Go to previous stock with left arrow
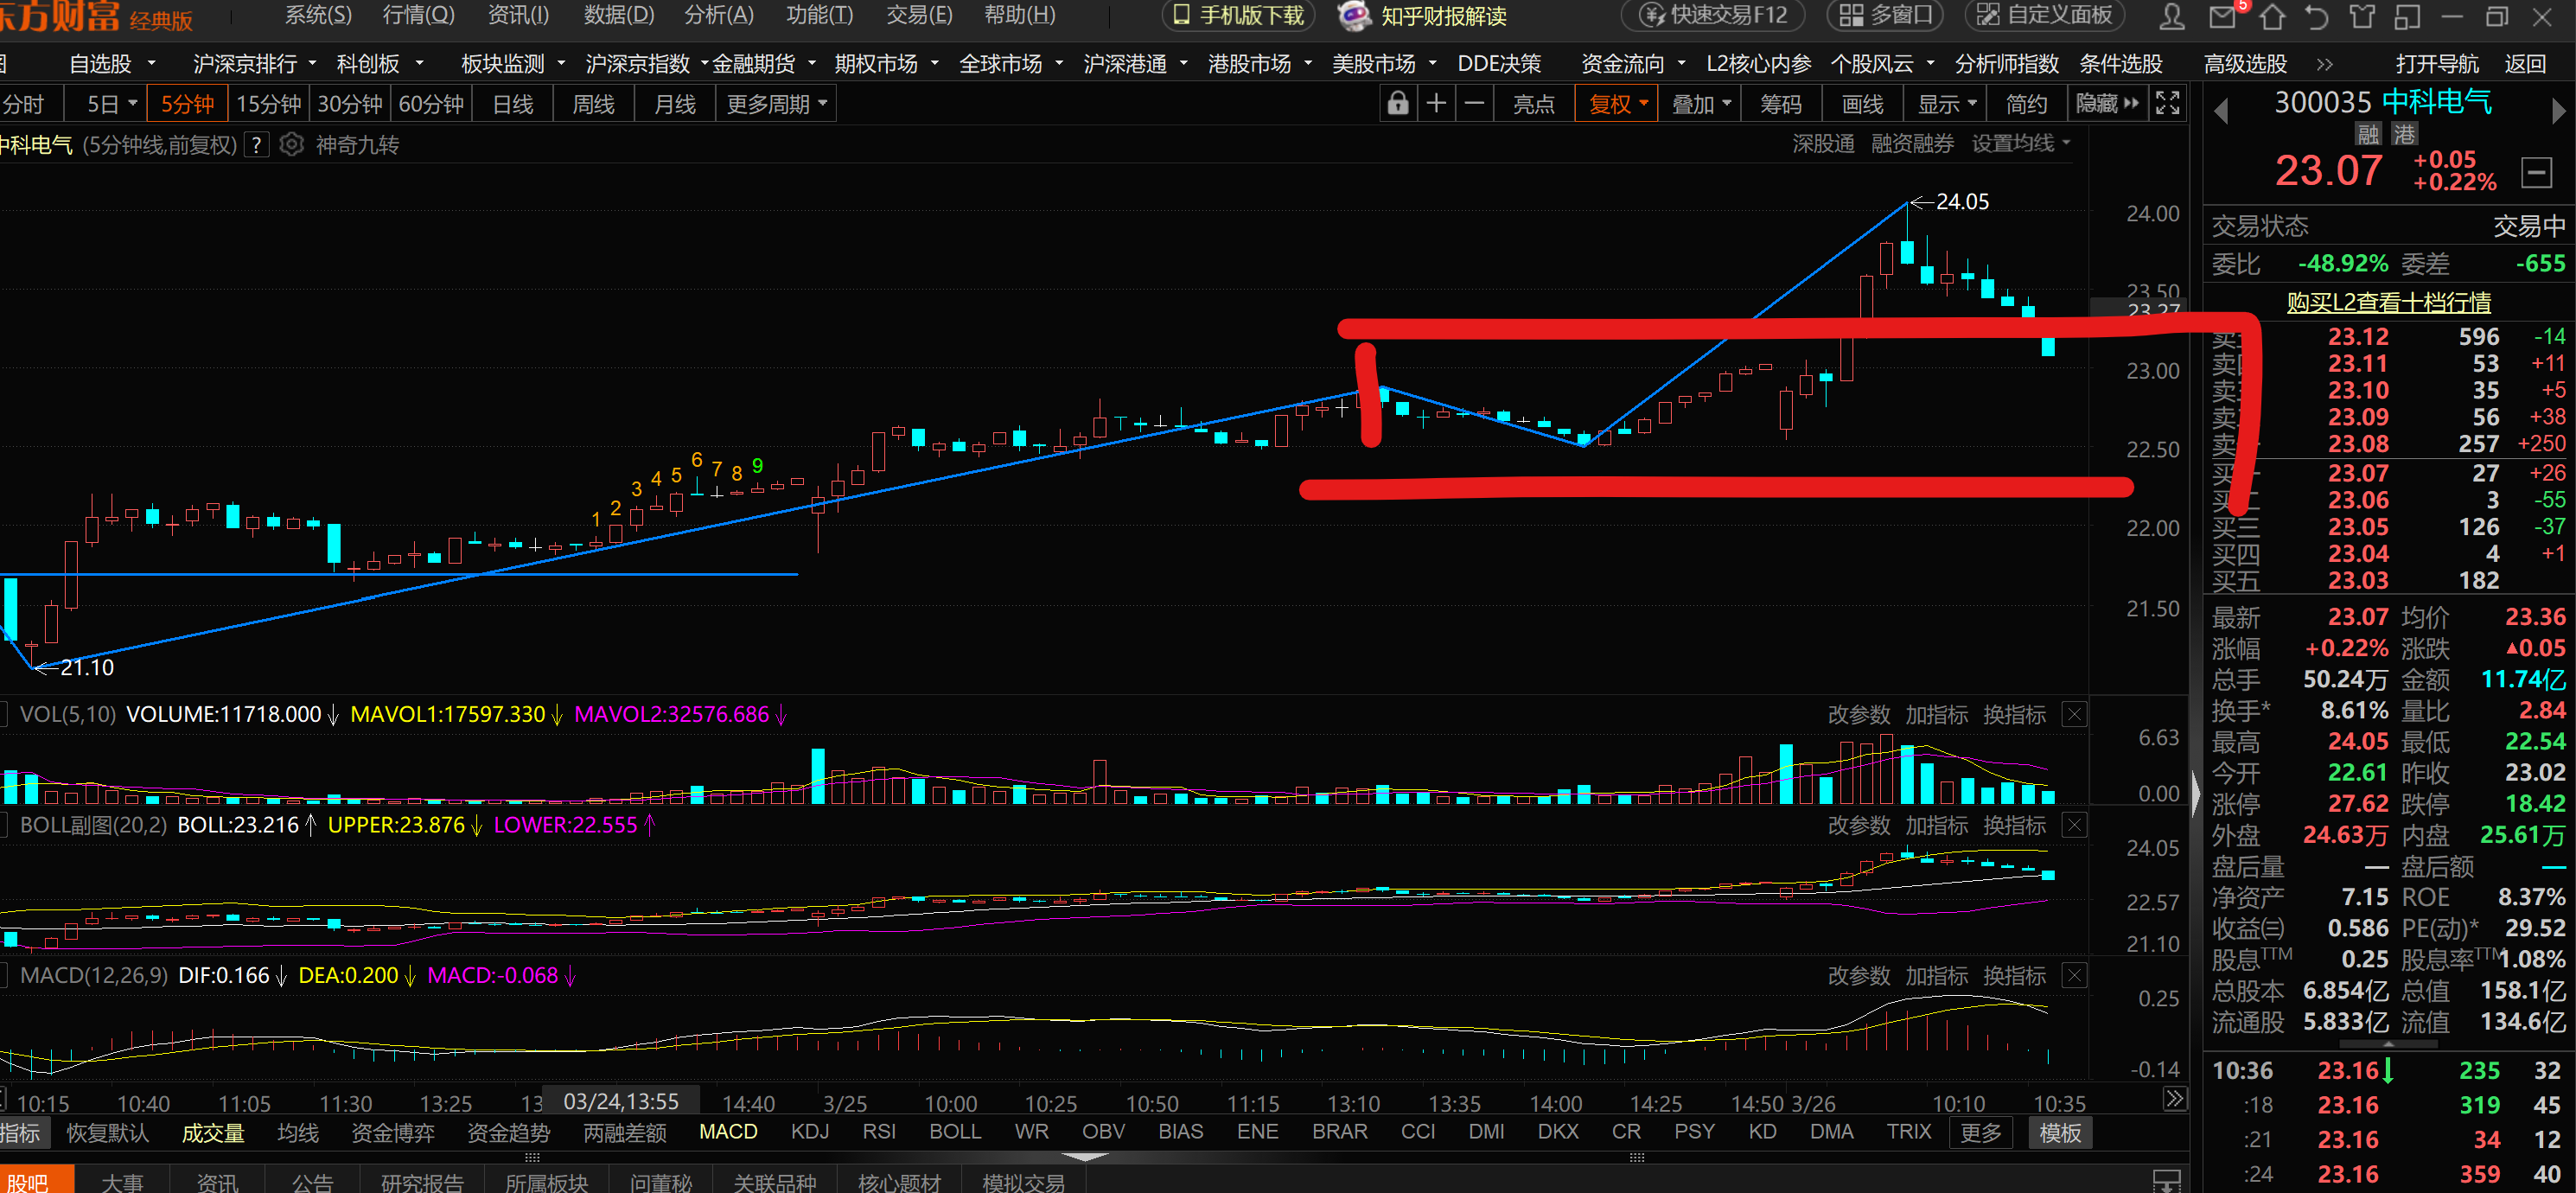This screenshot has width=2576, height=1193. point(2222,111)
